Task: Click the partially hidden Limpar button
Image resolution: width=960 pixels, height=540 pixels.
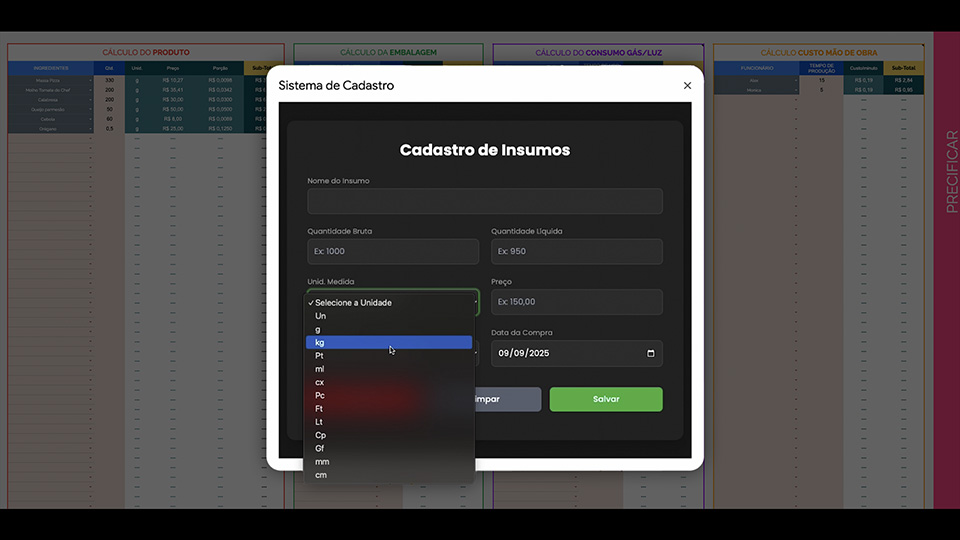Action: pyautogui.click(x=508, y=399)
